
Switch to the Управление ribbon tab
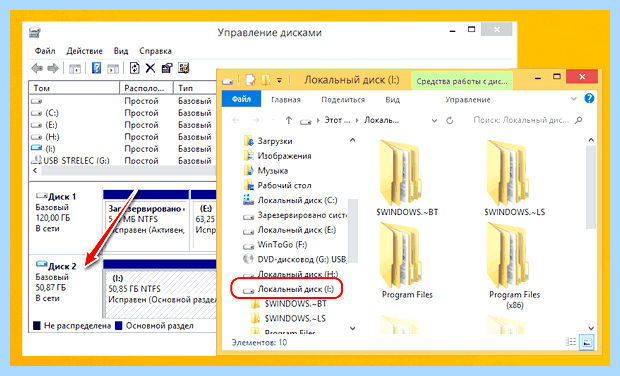pyautogui.click(x=468, y=100)
